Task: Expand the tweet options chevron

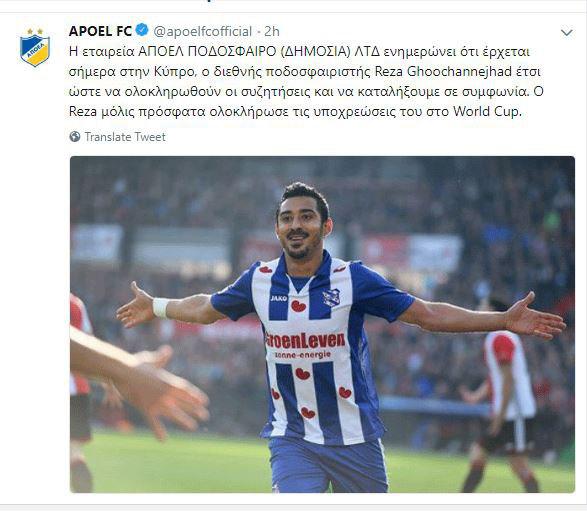Action: tap(567, 33)
